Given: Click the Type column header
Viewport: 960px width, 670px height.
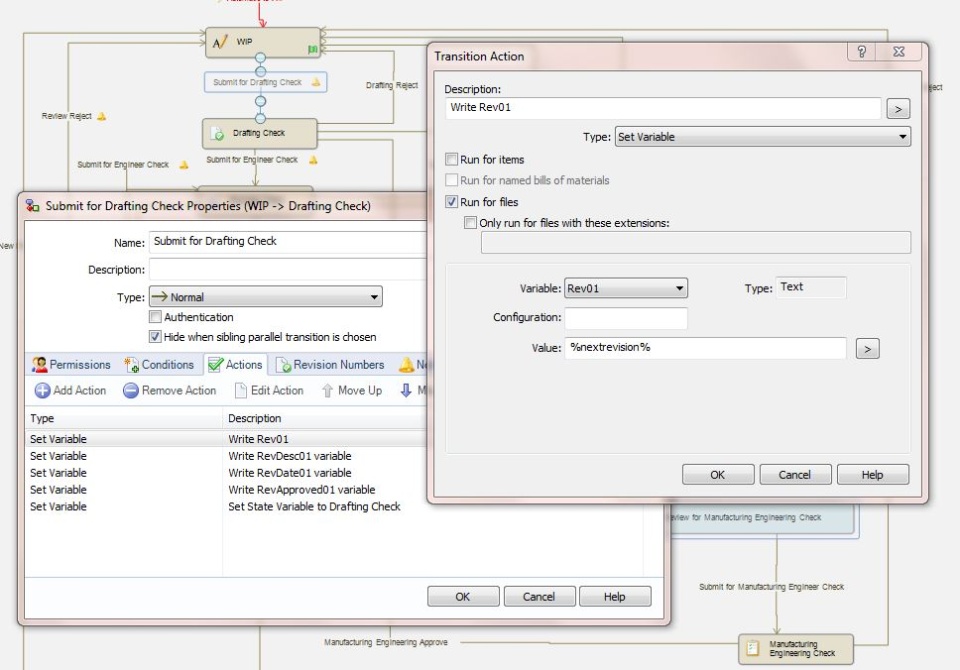Looking at the screenshot, I should (x=124, y=418).
